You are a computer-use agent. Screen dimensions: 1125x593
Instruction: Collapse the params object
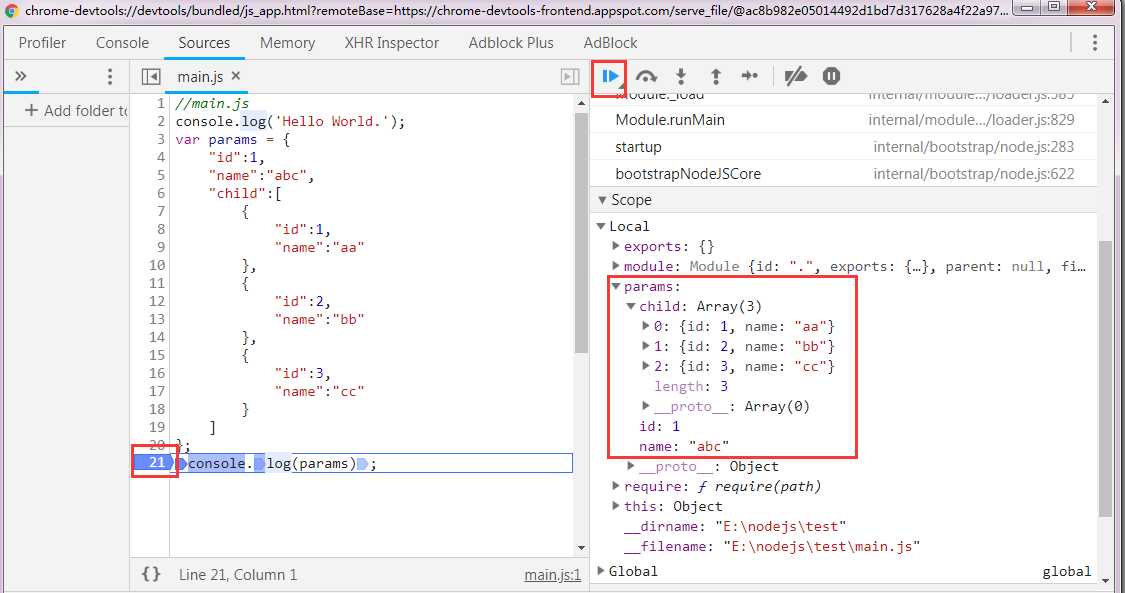tap(616, 286)
